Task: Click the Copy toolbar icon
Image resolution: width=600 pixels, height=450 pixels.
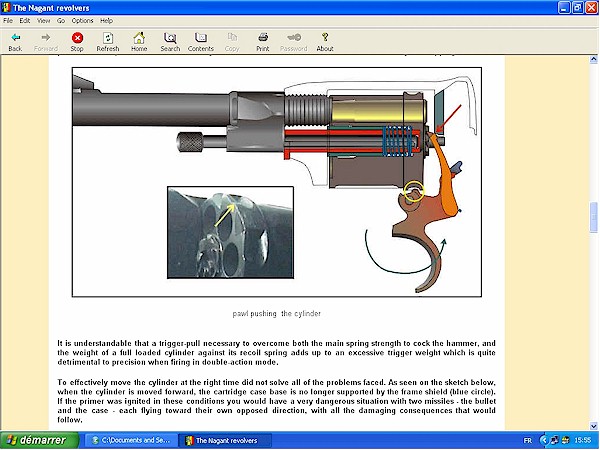Action: point(232,41)
